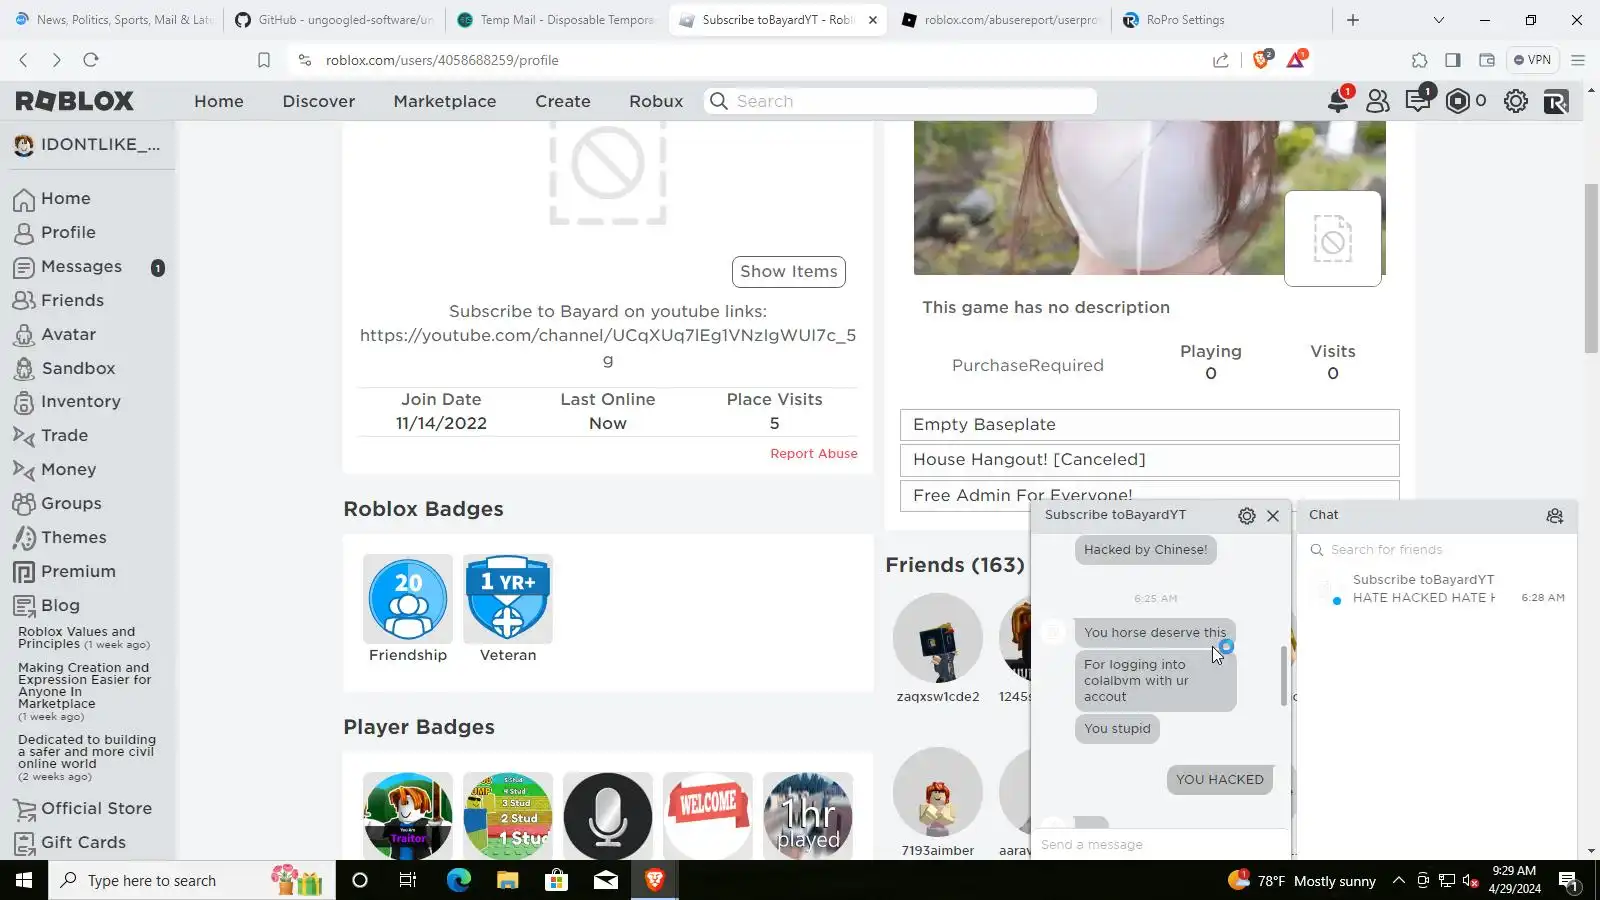Click the Brave Shields icon
Viewport: 1600px width, 900px height.
[1261, 60]
